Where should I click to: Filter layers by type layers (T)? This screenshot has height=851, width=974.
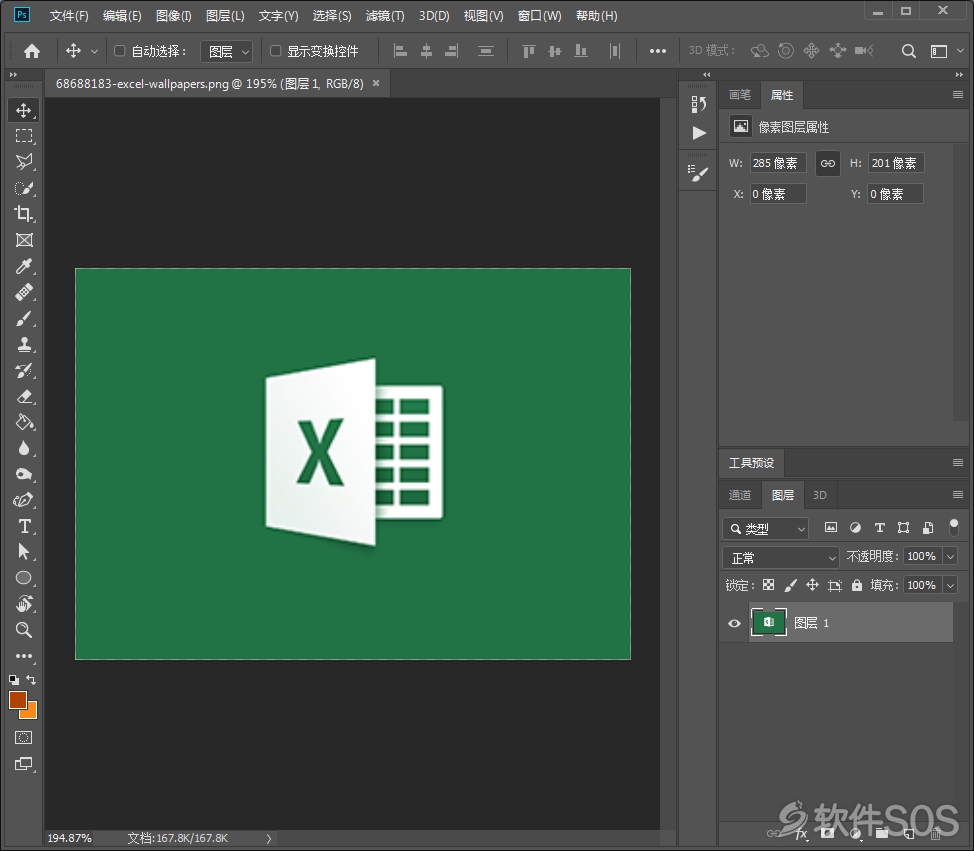click(880, 528)
